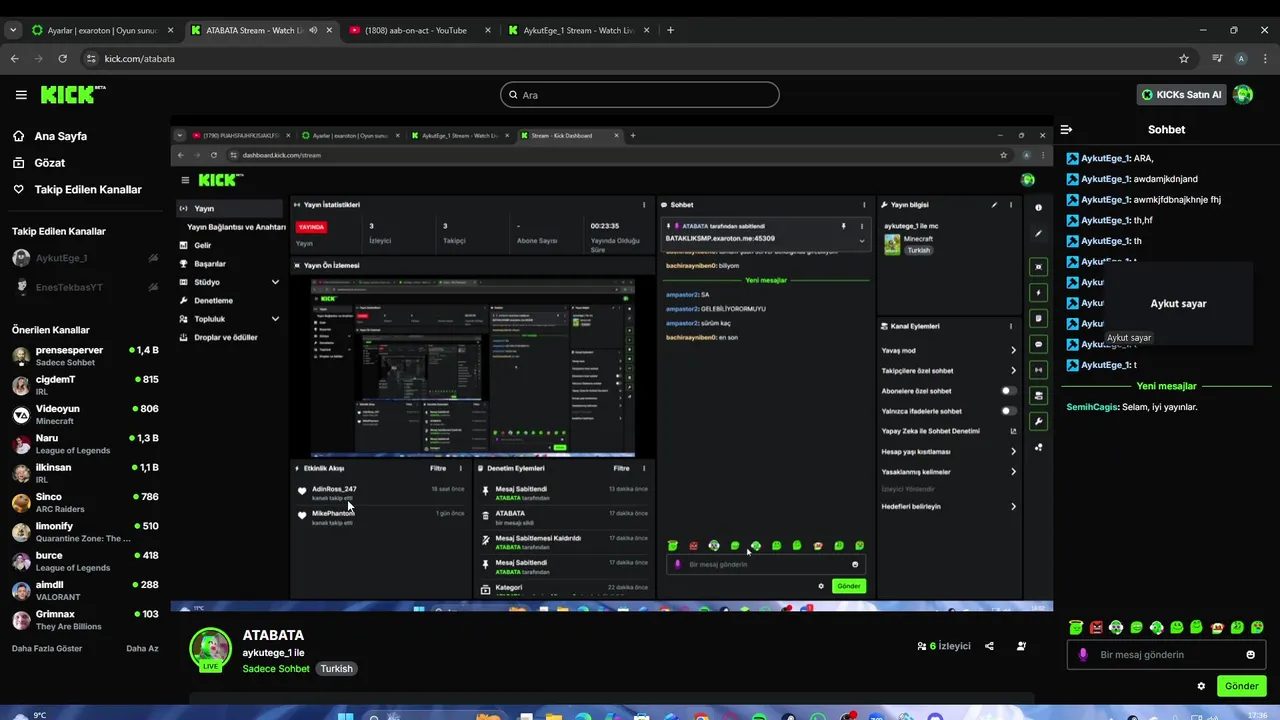The width and height of the screenshot is (1280, 720).
Task: Focus the Ara search field
Action: (640, 95)
